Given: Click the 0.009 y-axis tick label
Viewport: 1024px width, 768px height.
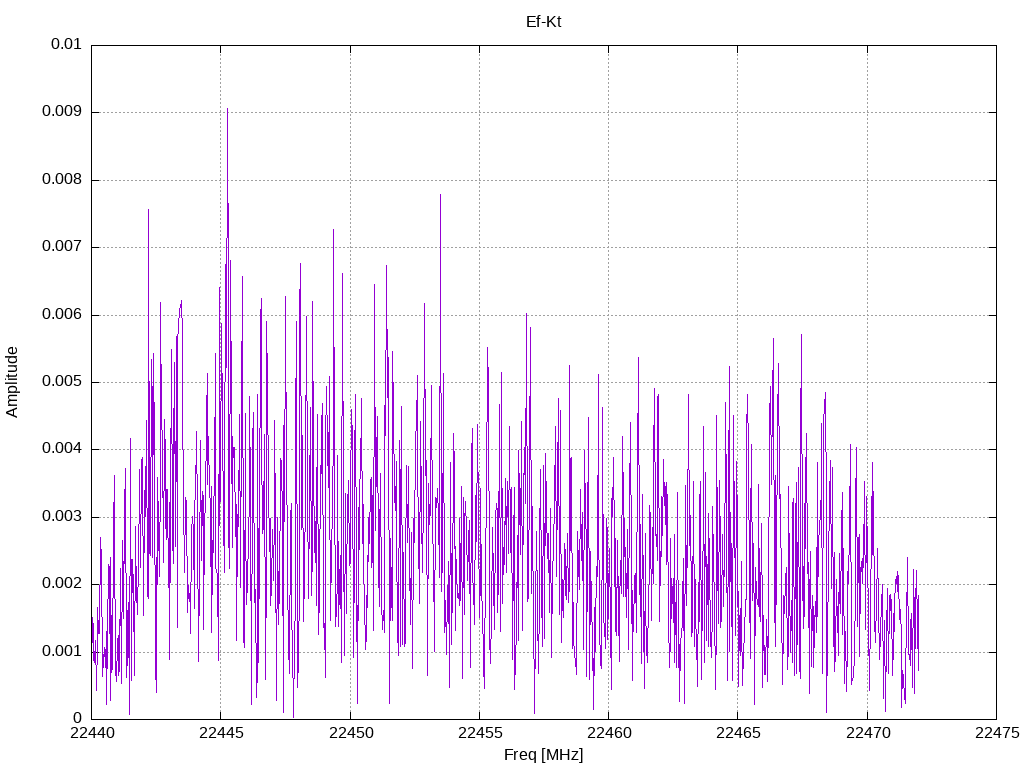Looking at the screenshot, I should click(x=63, y=111).
